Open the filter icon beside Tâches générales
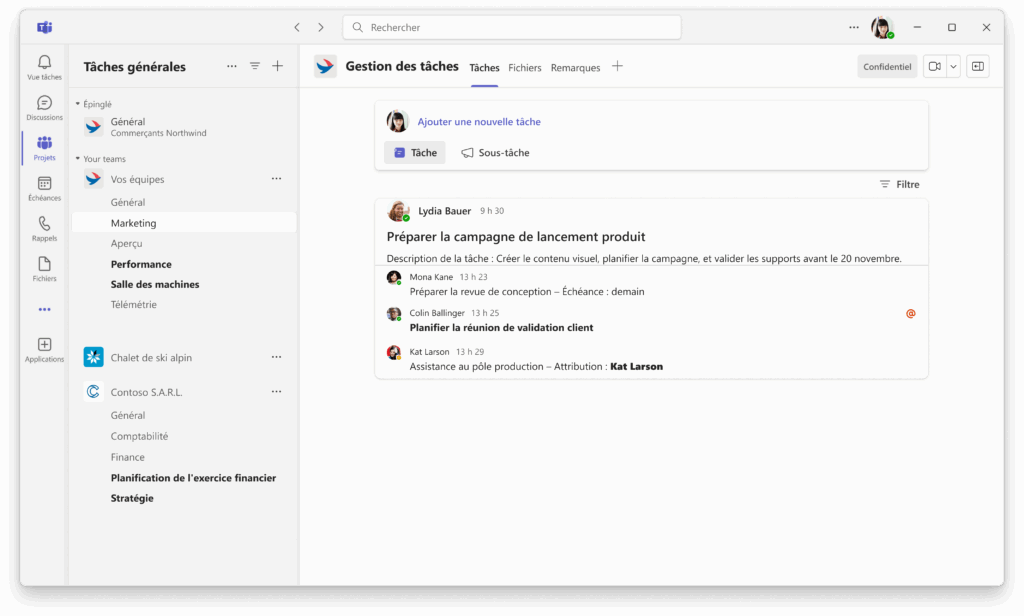Image resolution: width=1024 pixels, height=616 pixels. point(255,66)
